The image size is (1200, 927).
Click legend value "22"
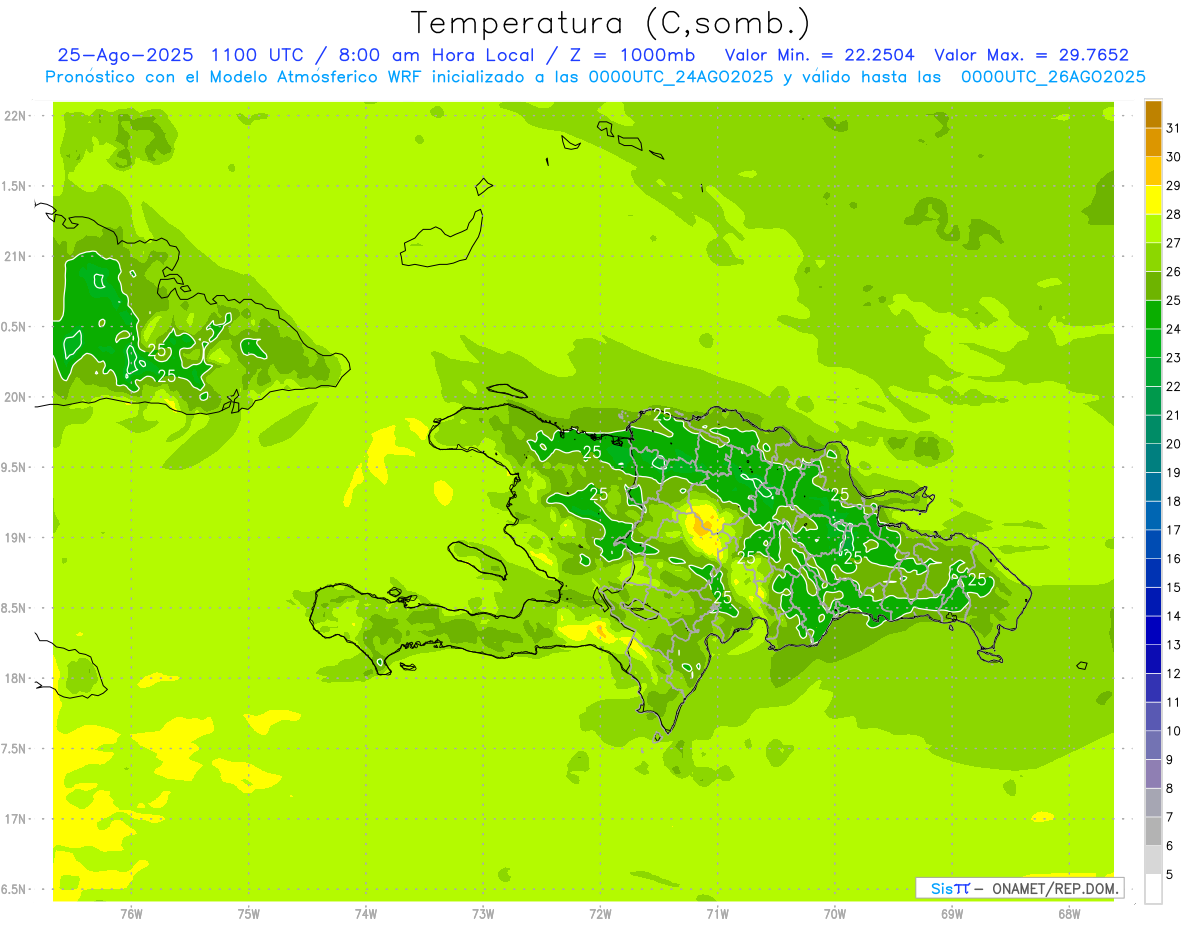point(1174,387)
